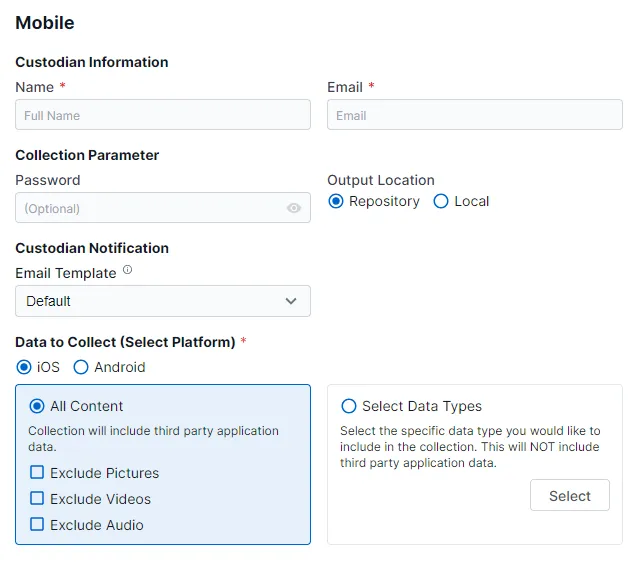Image resolution: width=639 pixels, height=562 pixels.
Task: Click the custodian Email input field
Action: pos(474,115)
